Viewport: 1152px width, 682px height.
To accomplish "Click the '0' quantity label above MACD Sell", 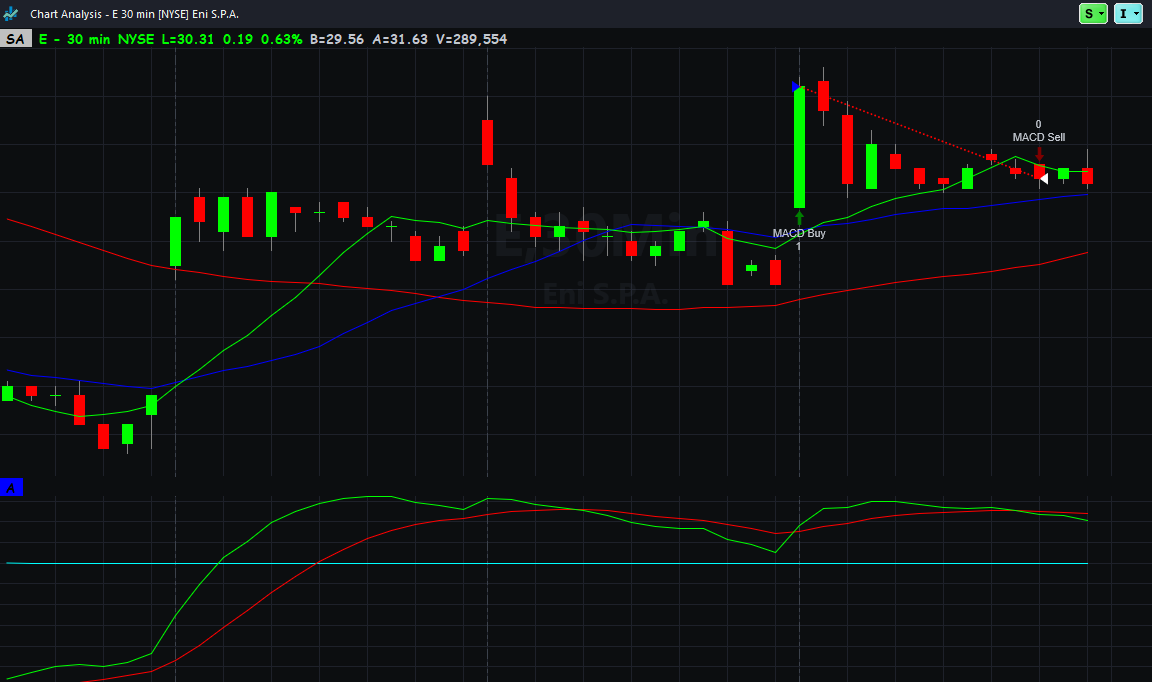I will click(x=1038, y=124).
